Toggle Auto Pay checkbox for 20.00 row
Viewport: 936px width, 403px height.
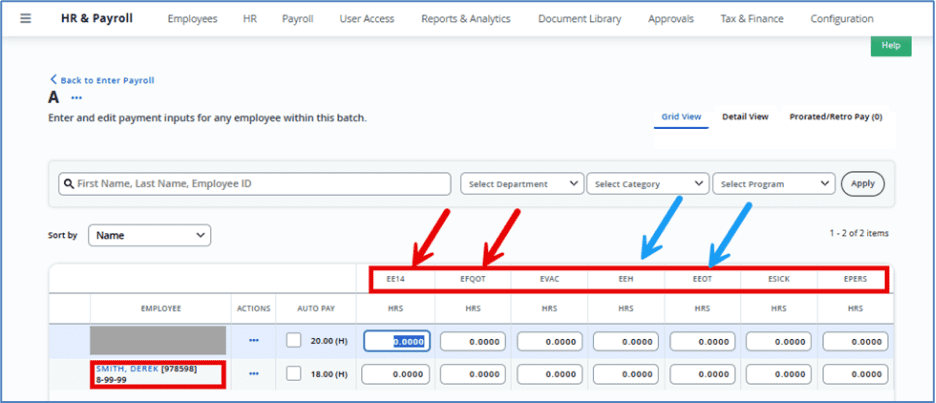click(294, 341)
